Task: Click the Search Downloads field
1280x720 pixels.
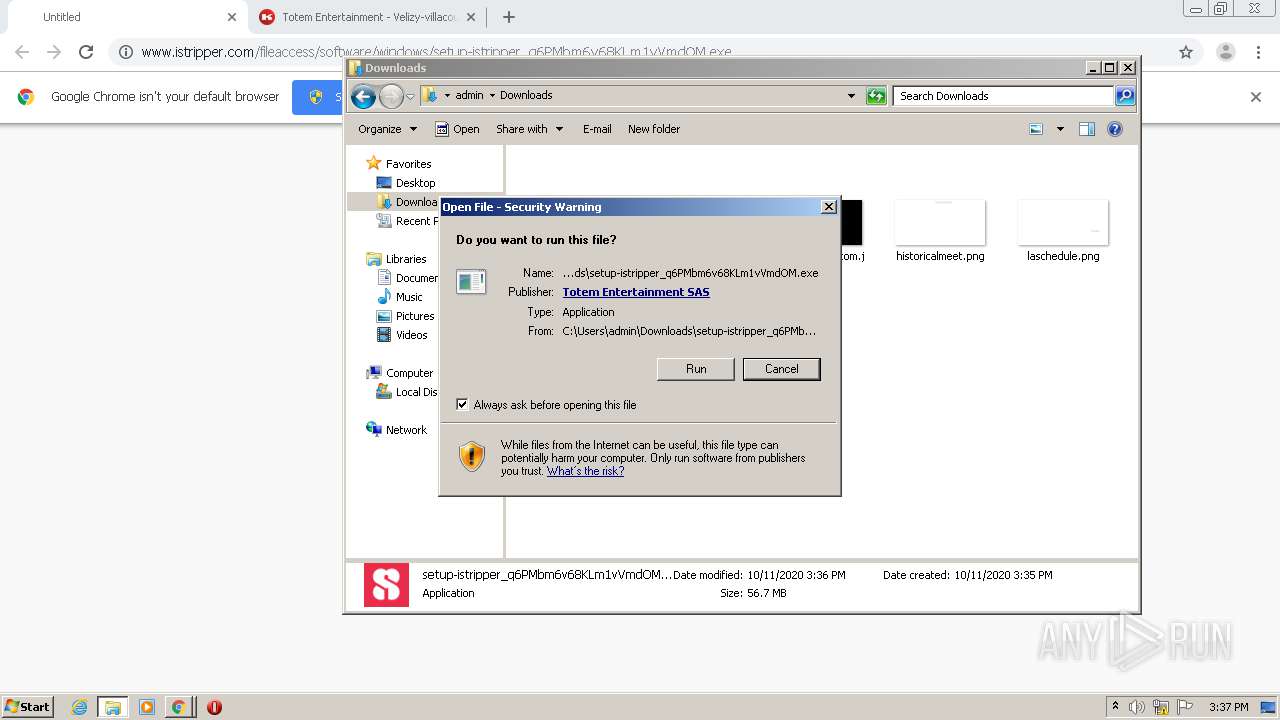Action: pos(1003,96)
